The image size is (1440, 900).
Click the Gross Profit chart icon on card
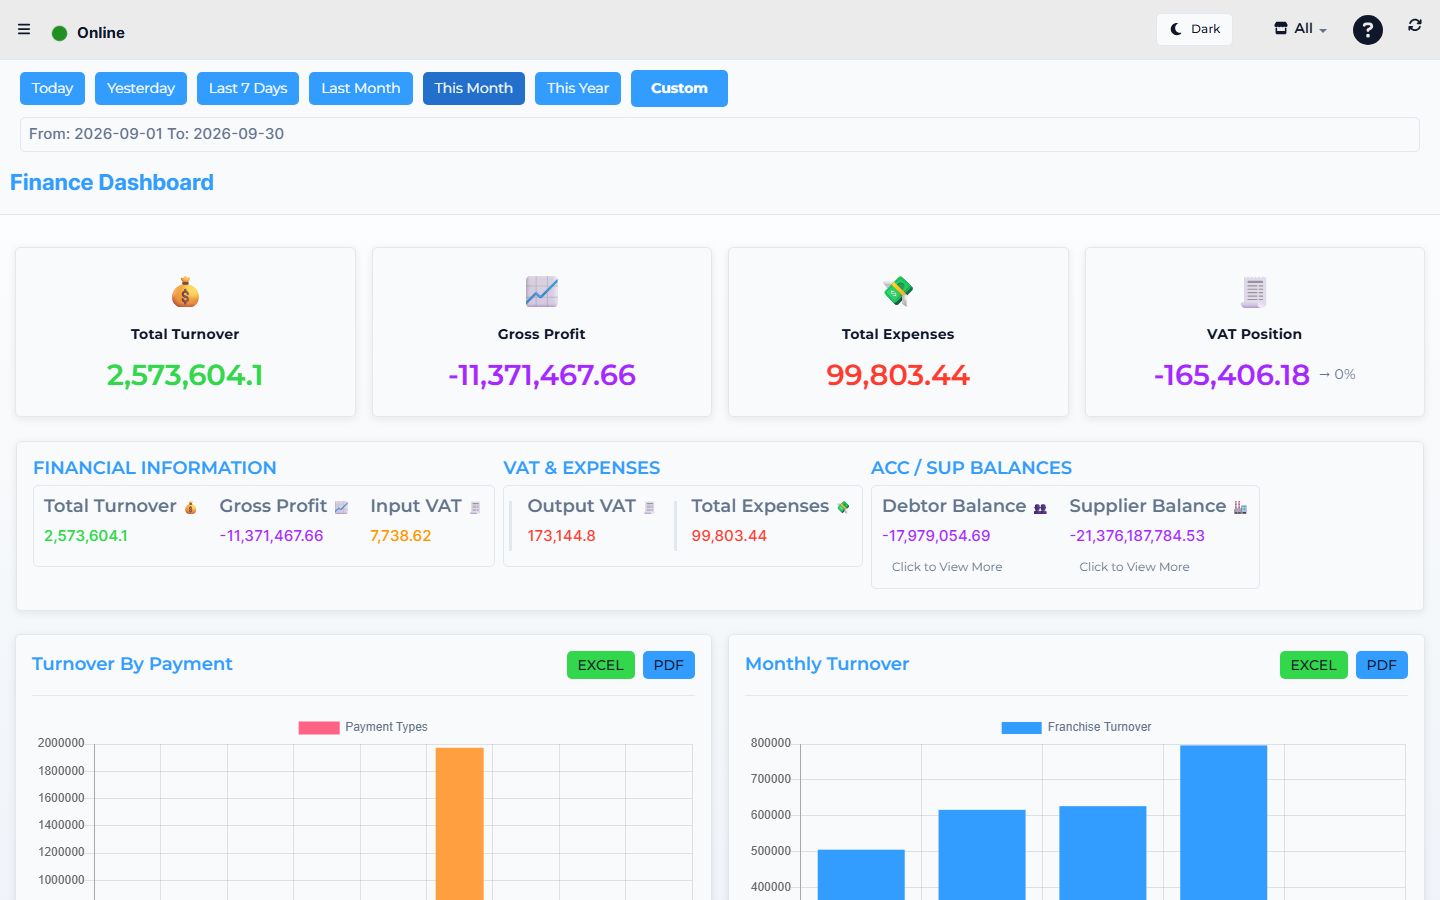tap(542, 292)
